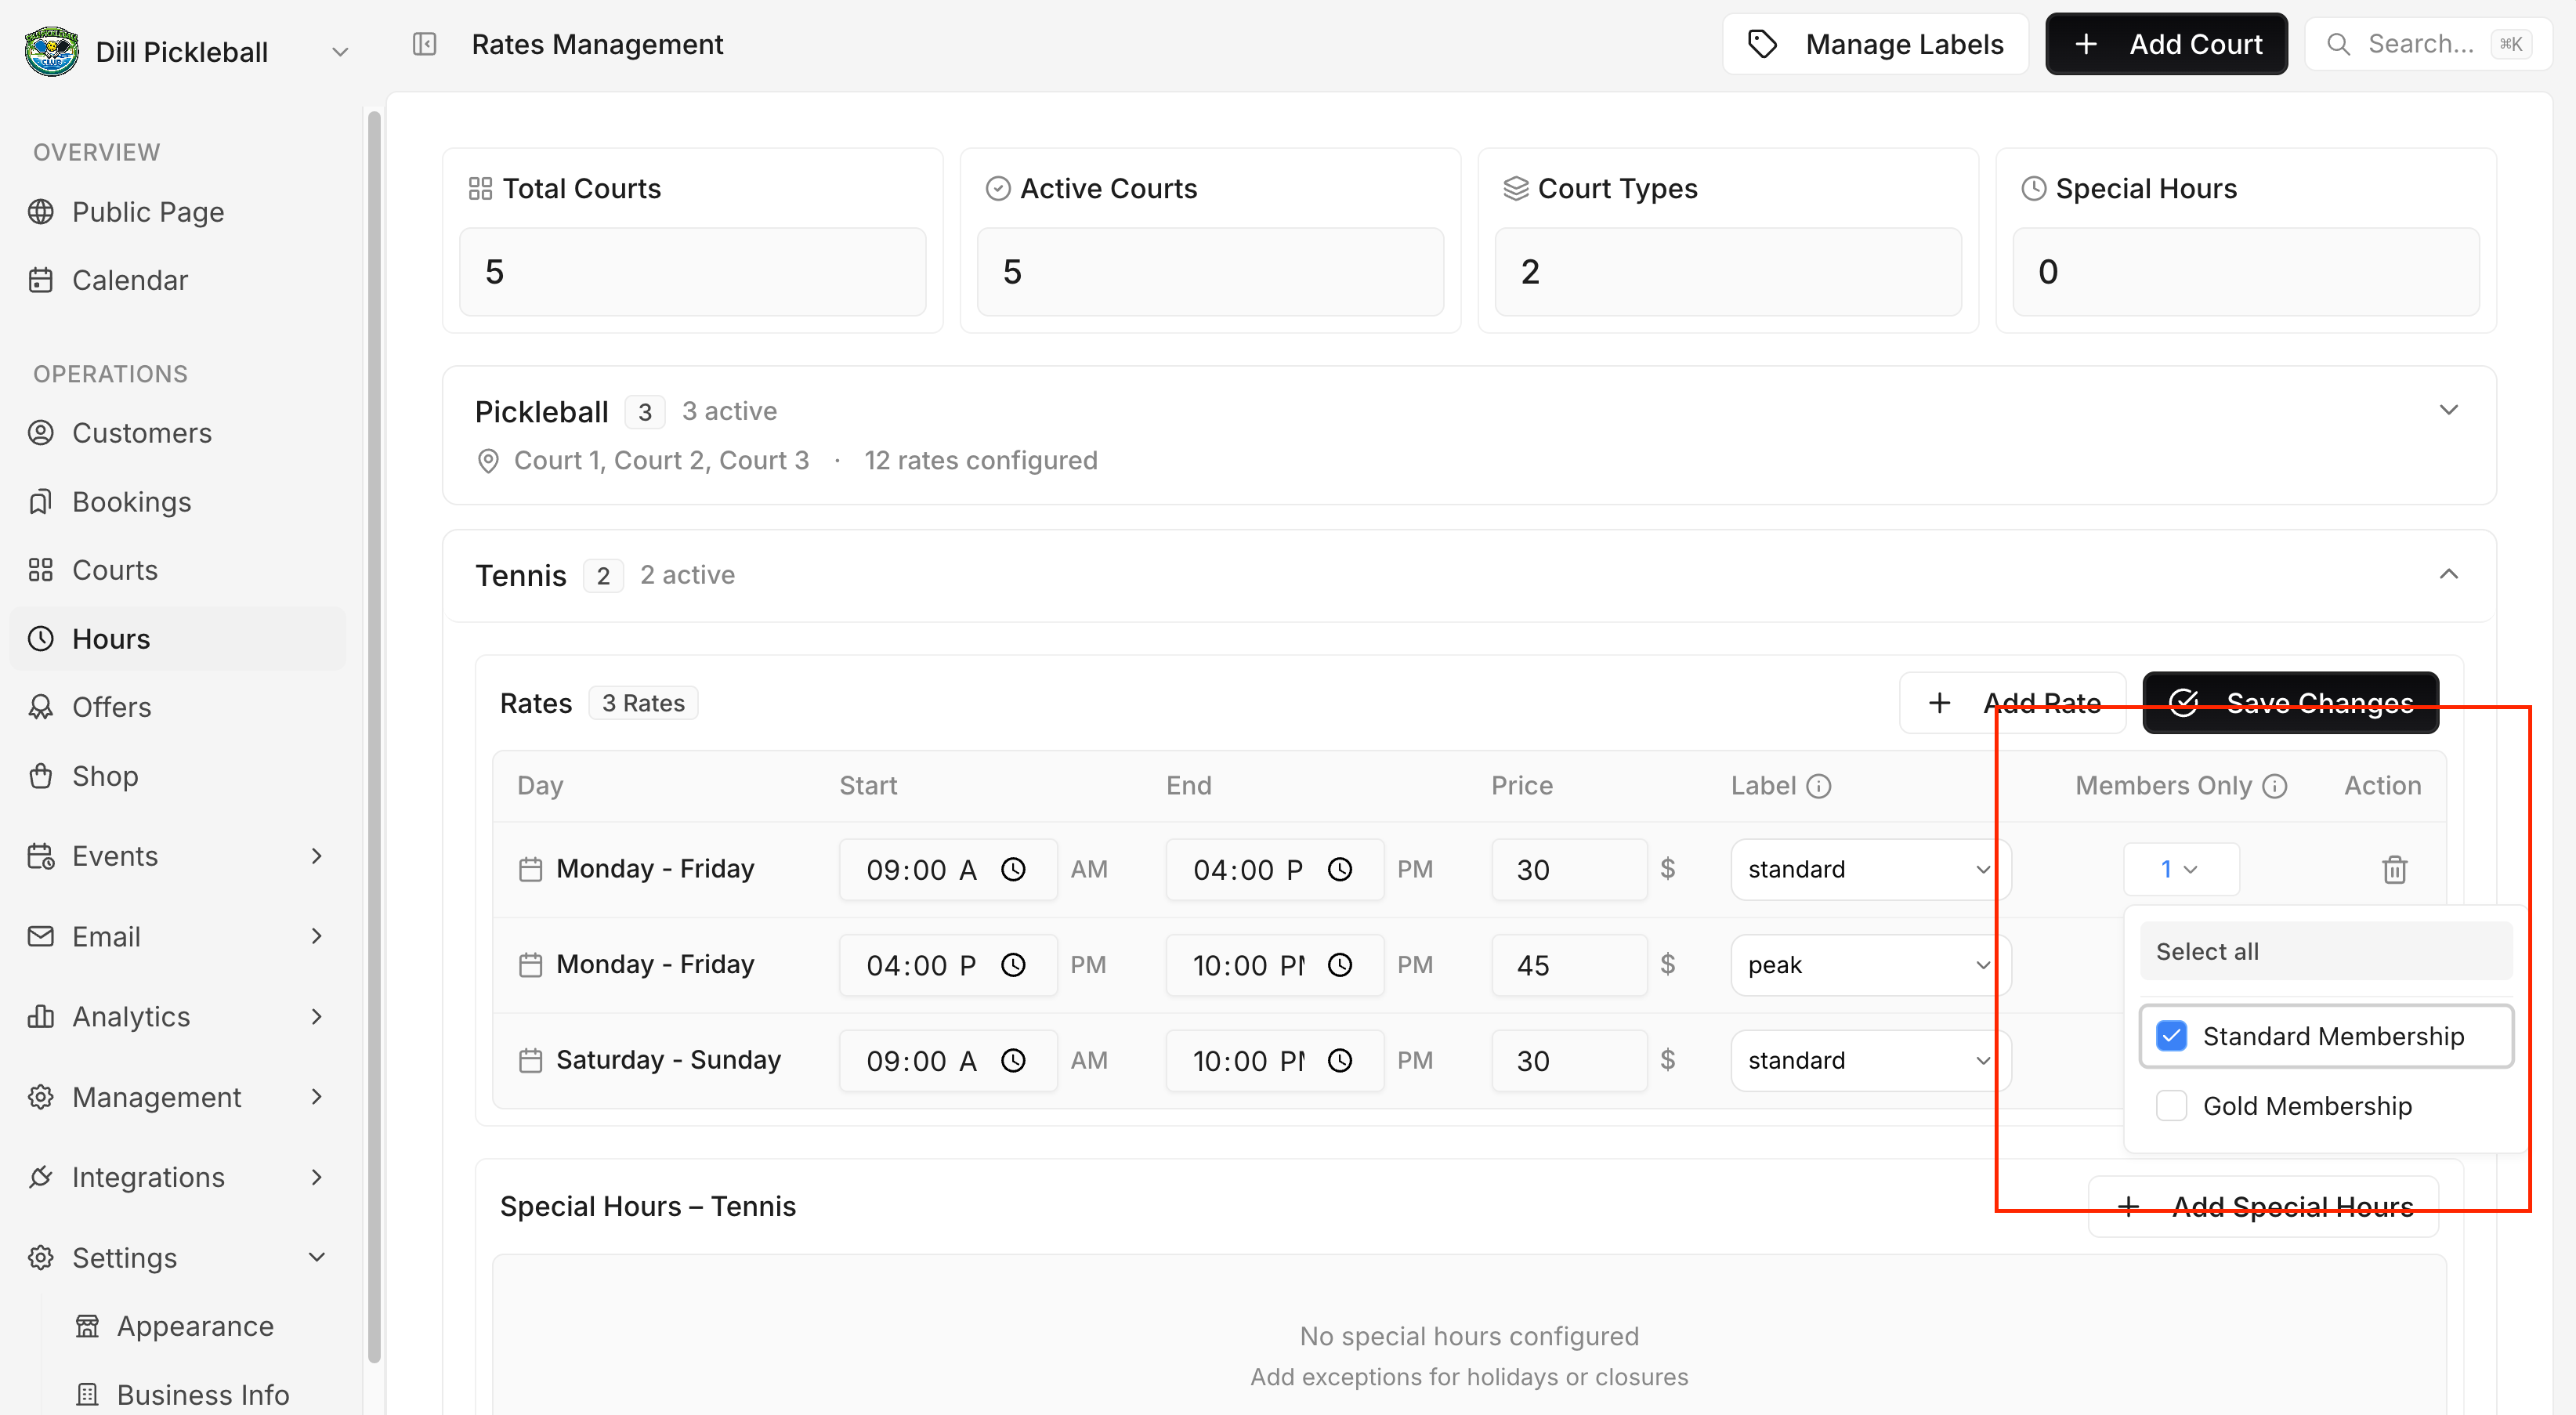This screenshot has width=2576, height=1415.
Task: Click the "12 rates configured" text
Action: 980,461
